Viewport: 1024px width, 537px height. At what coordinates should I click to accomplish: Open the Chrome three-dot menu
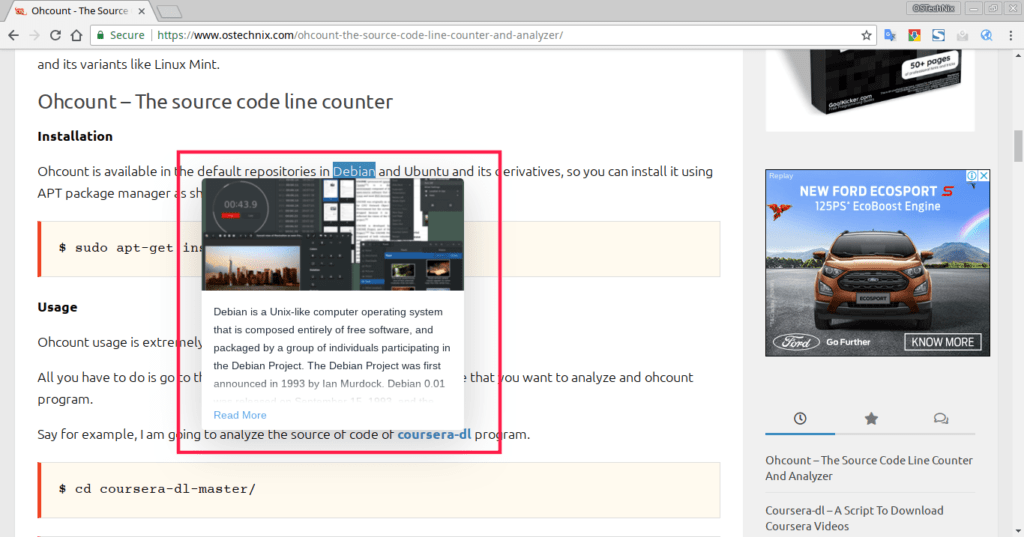tap(1009, 35)
